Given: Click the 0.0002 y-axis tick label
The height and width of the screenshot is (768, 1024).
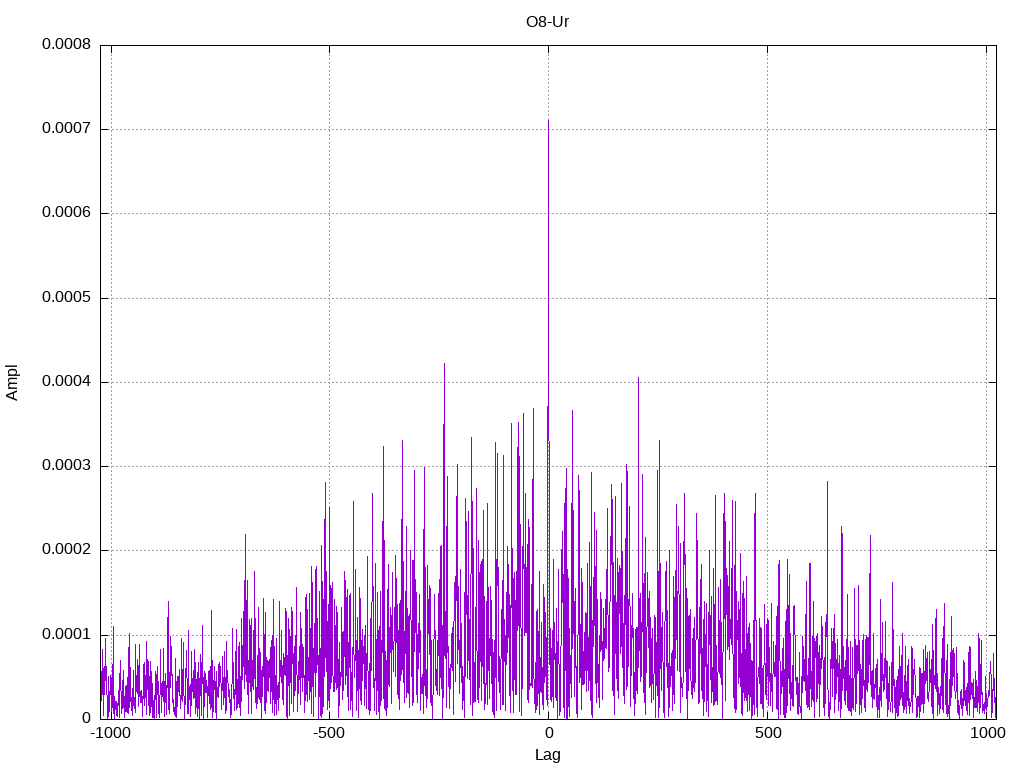Looking at the screenshot, I should pyautogui.click(x=67, y=550).
